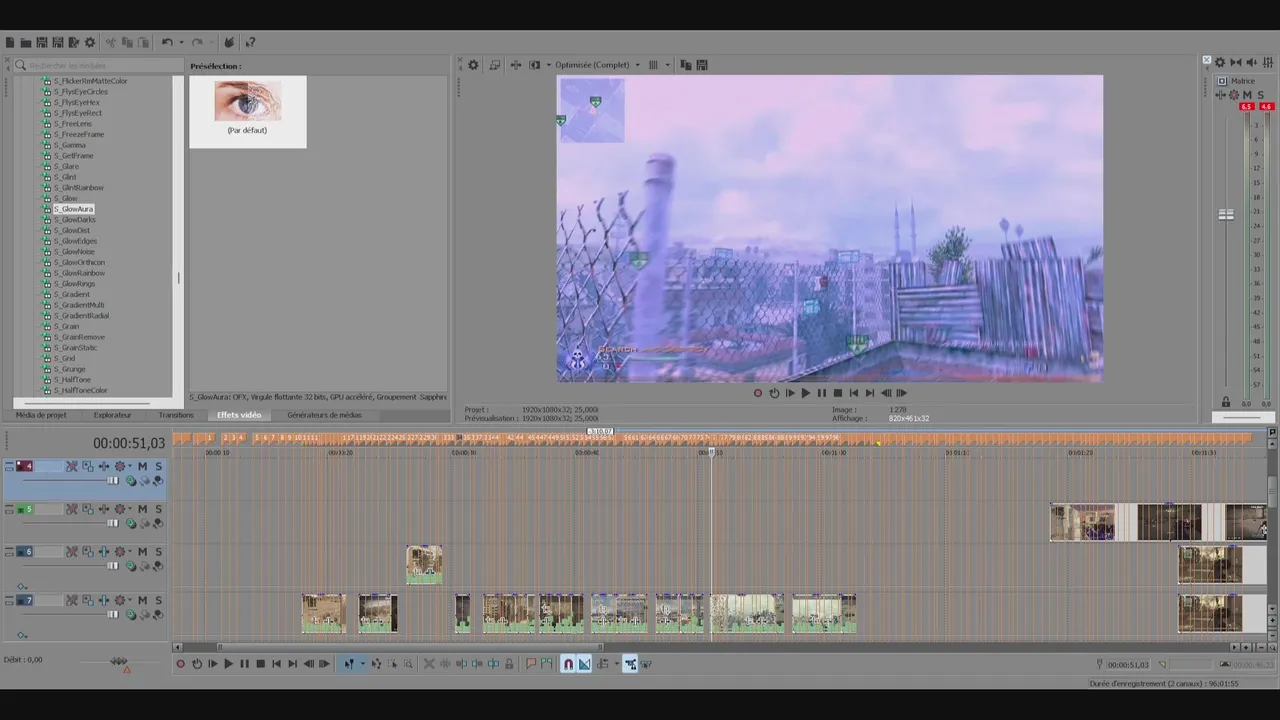Open project properties gear in main toolbar
This screenshot has width=1280, height=720.
tap(90, 42)
